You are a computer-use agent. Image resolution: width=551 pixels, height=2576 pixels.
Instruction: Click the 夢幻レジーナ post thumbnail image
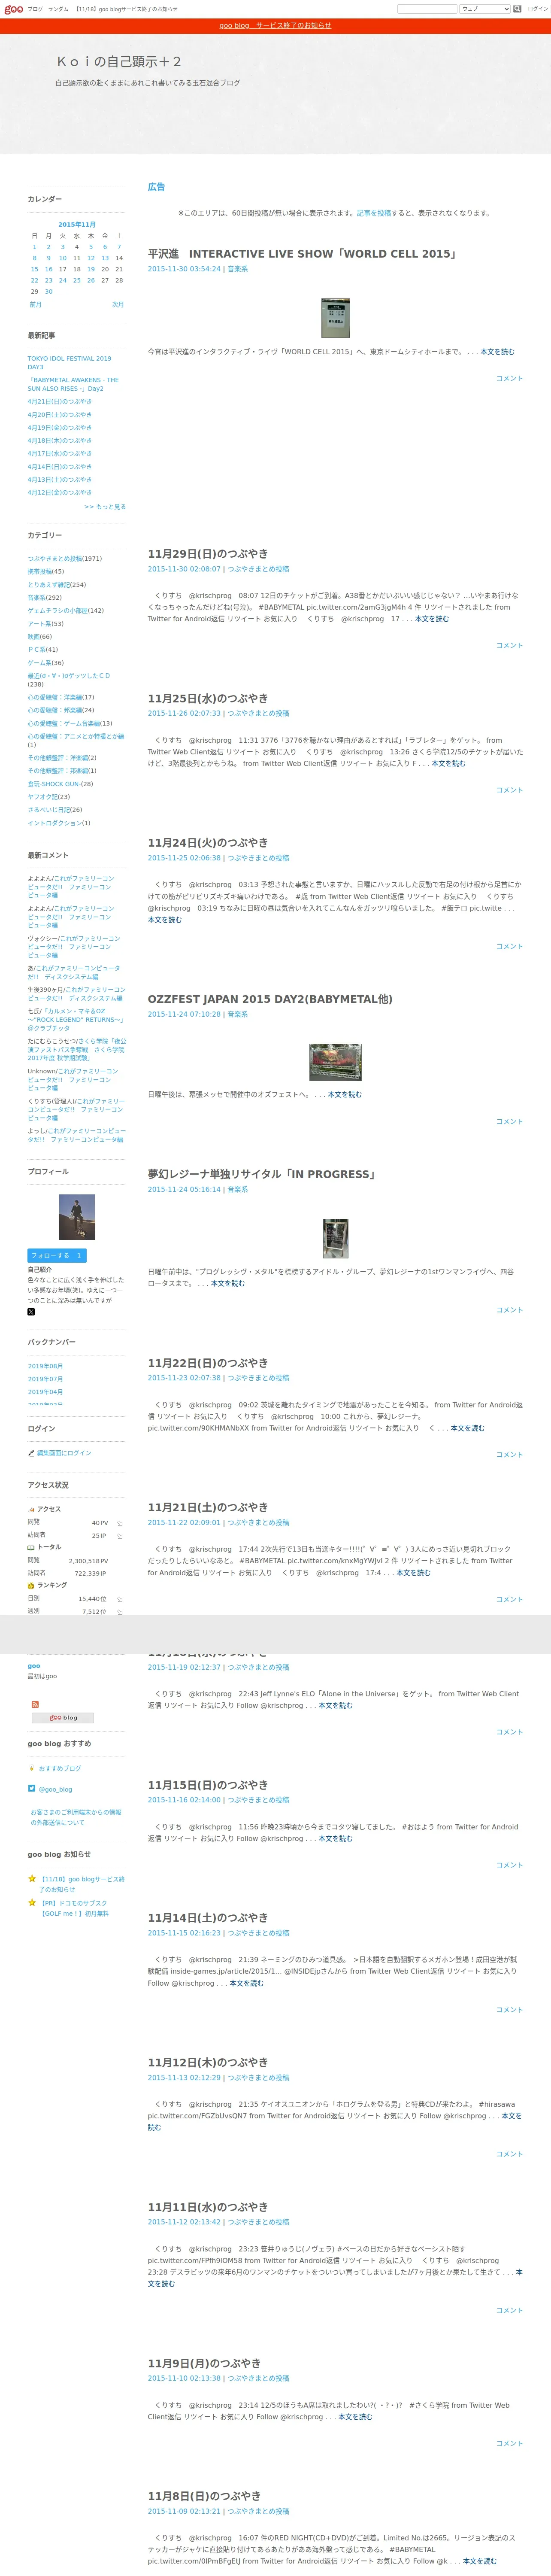[335, 1238]
